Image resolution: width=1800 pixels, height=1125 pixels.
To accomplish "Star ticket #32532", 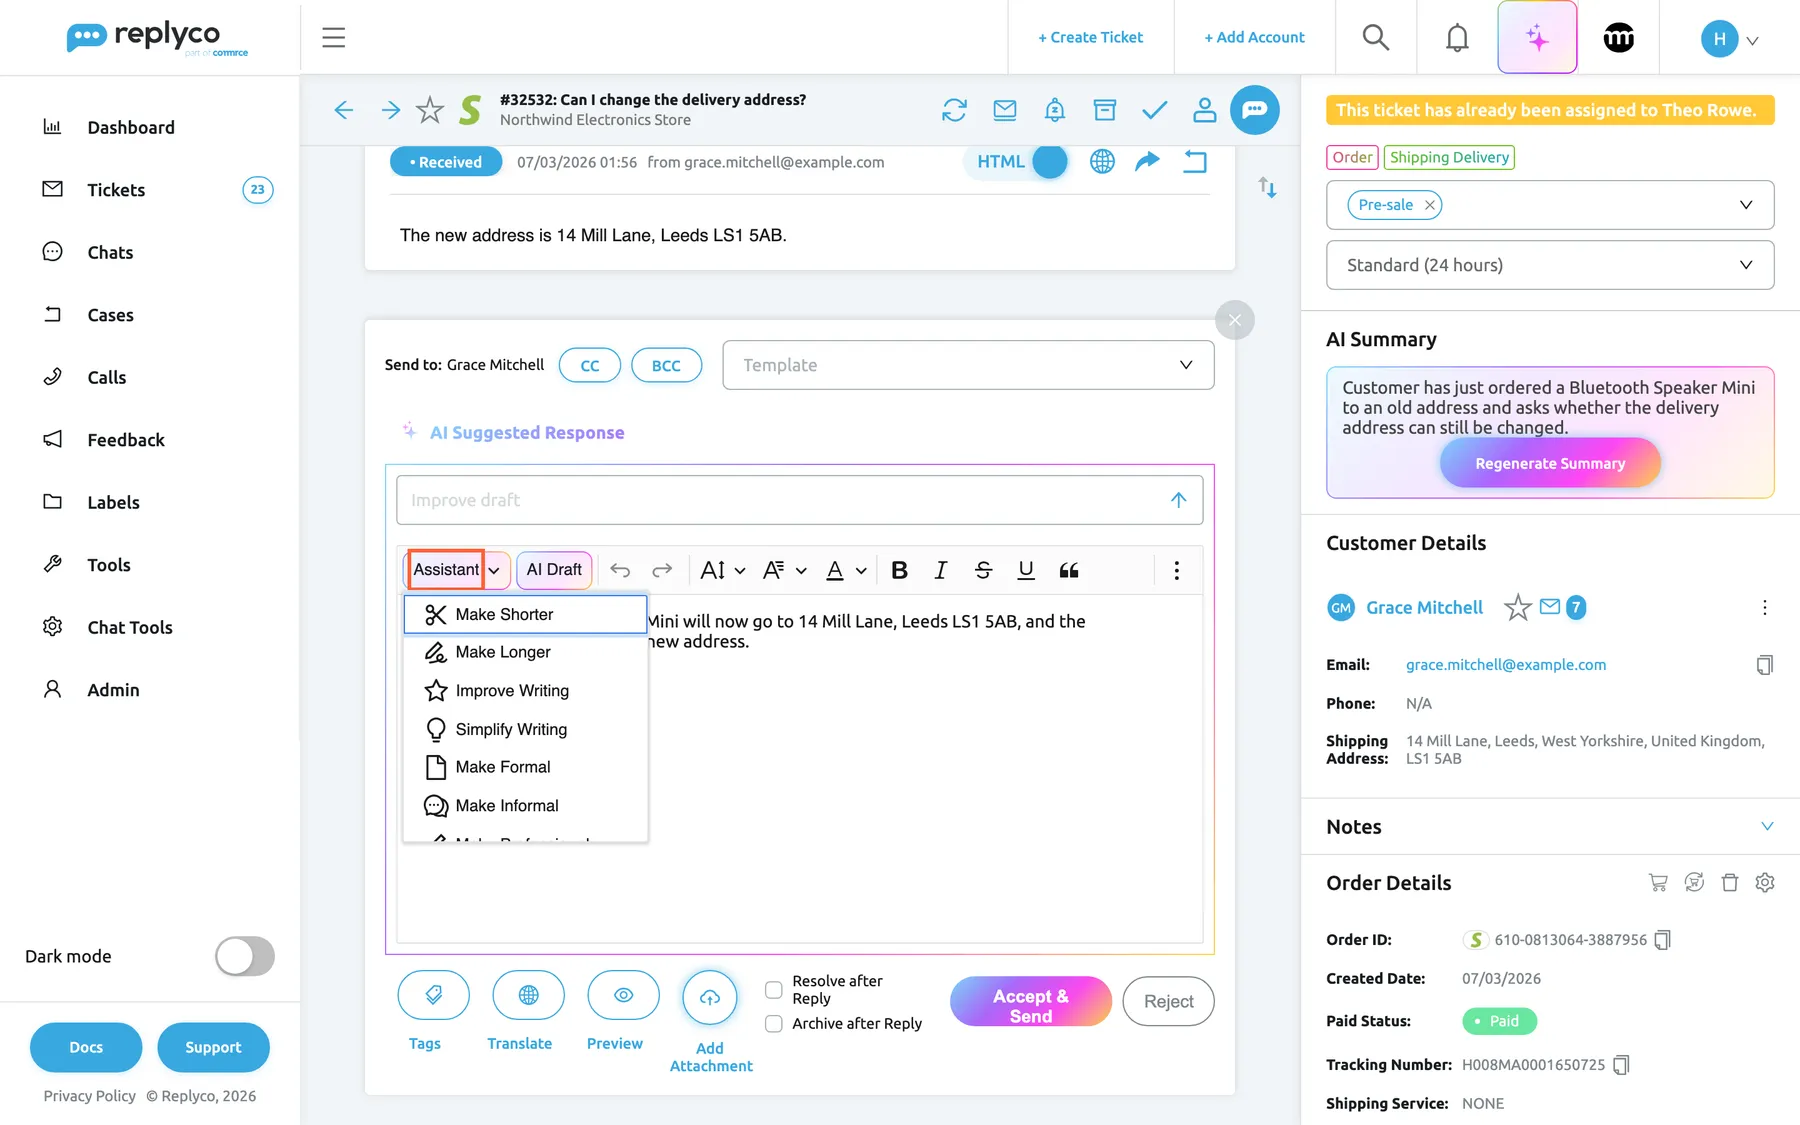I will tap(430, 110).
